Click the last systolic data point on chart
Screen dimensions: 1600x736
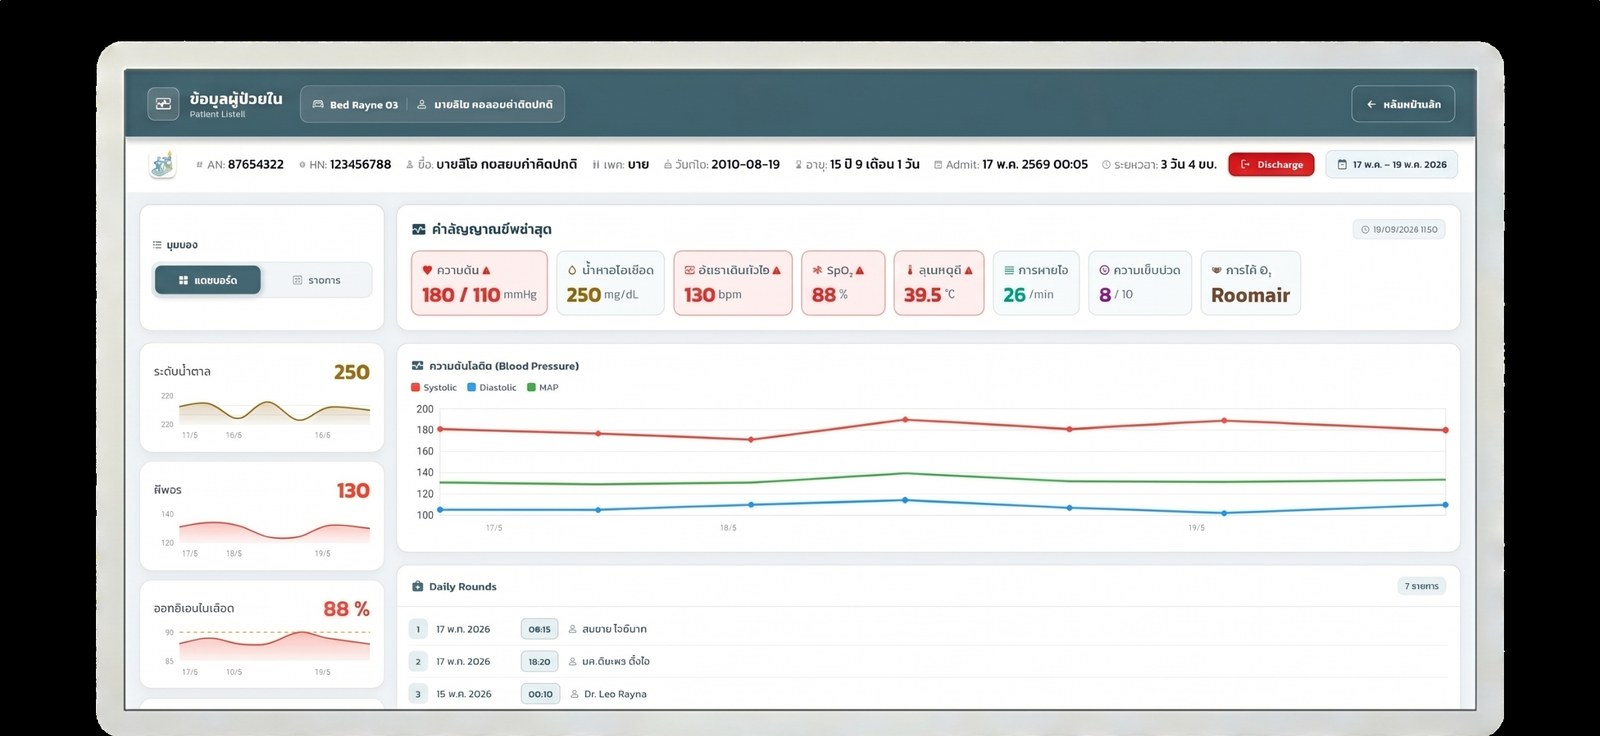click(1445, 430)
